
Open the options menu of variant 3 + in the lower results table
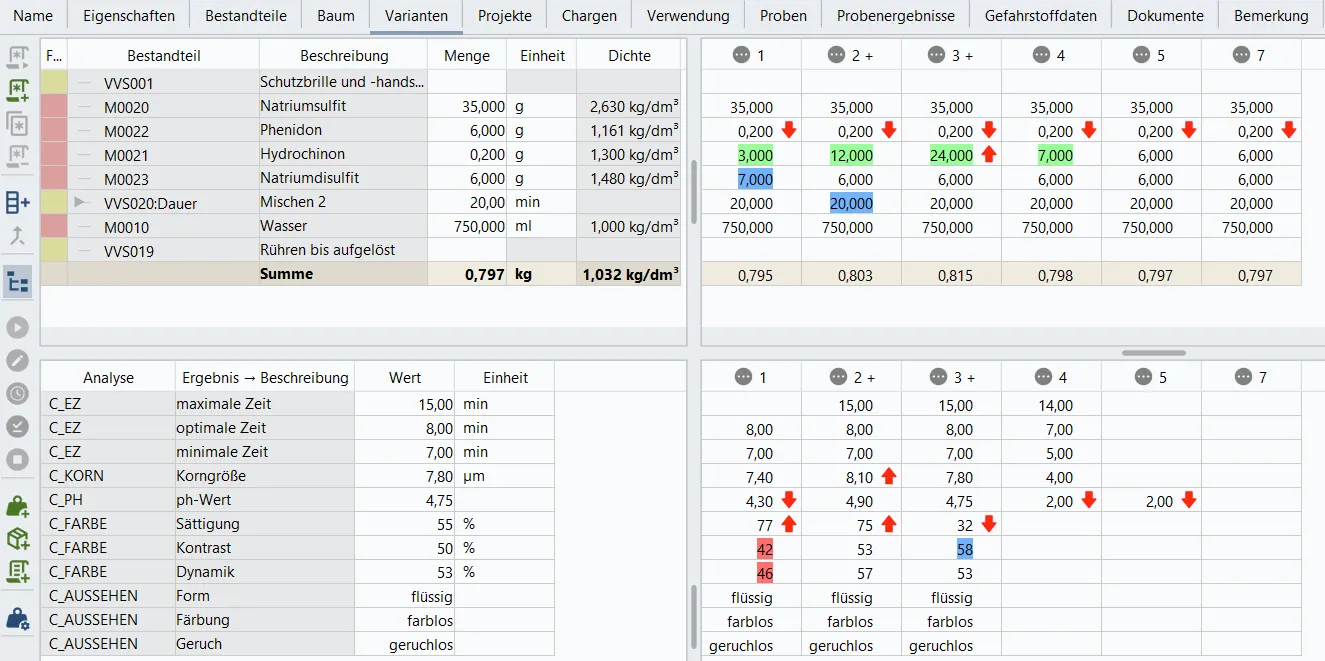(x=938, y=377)
